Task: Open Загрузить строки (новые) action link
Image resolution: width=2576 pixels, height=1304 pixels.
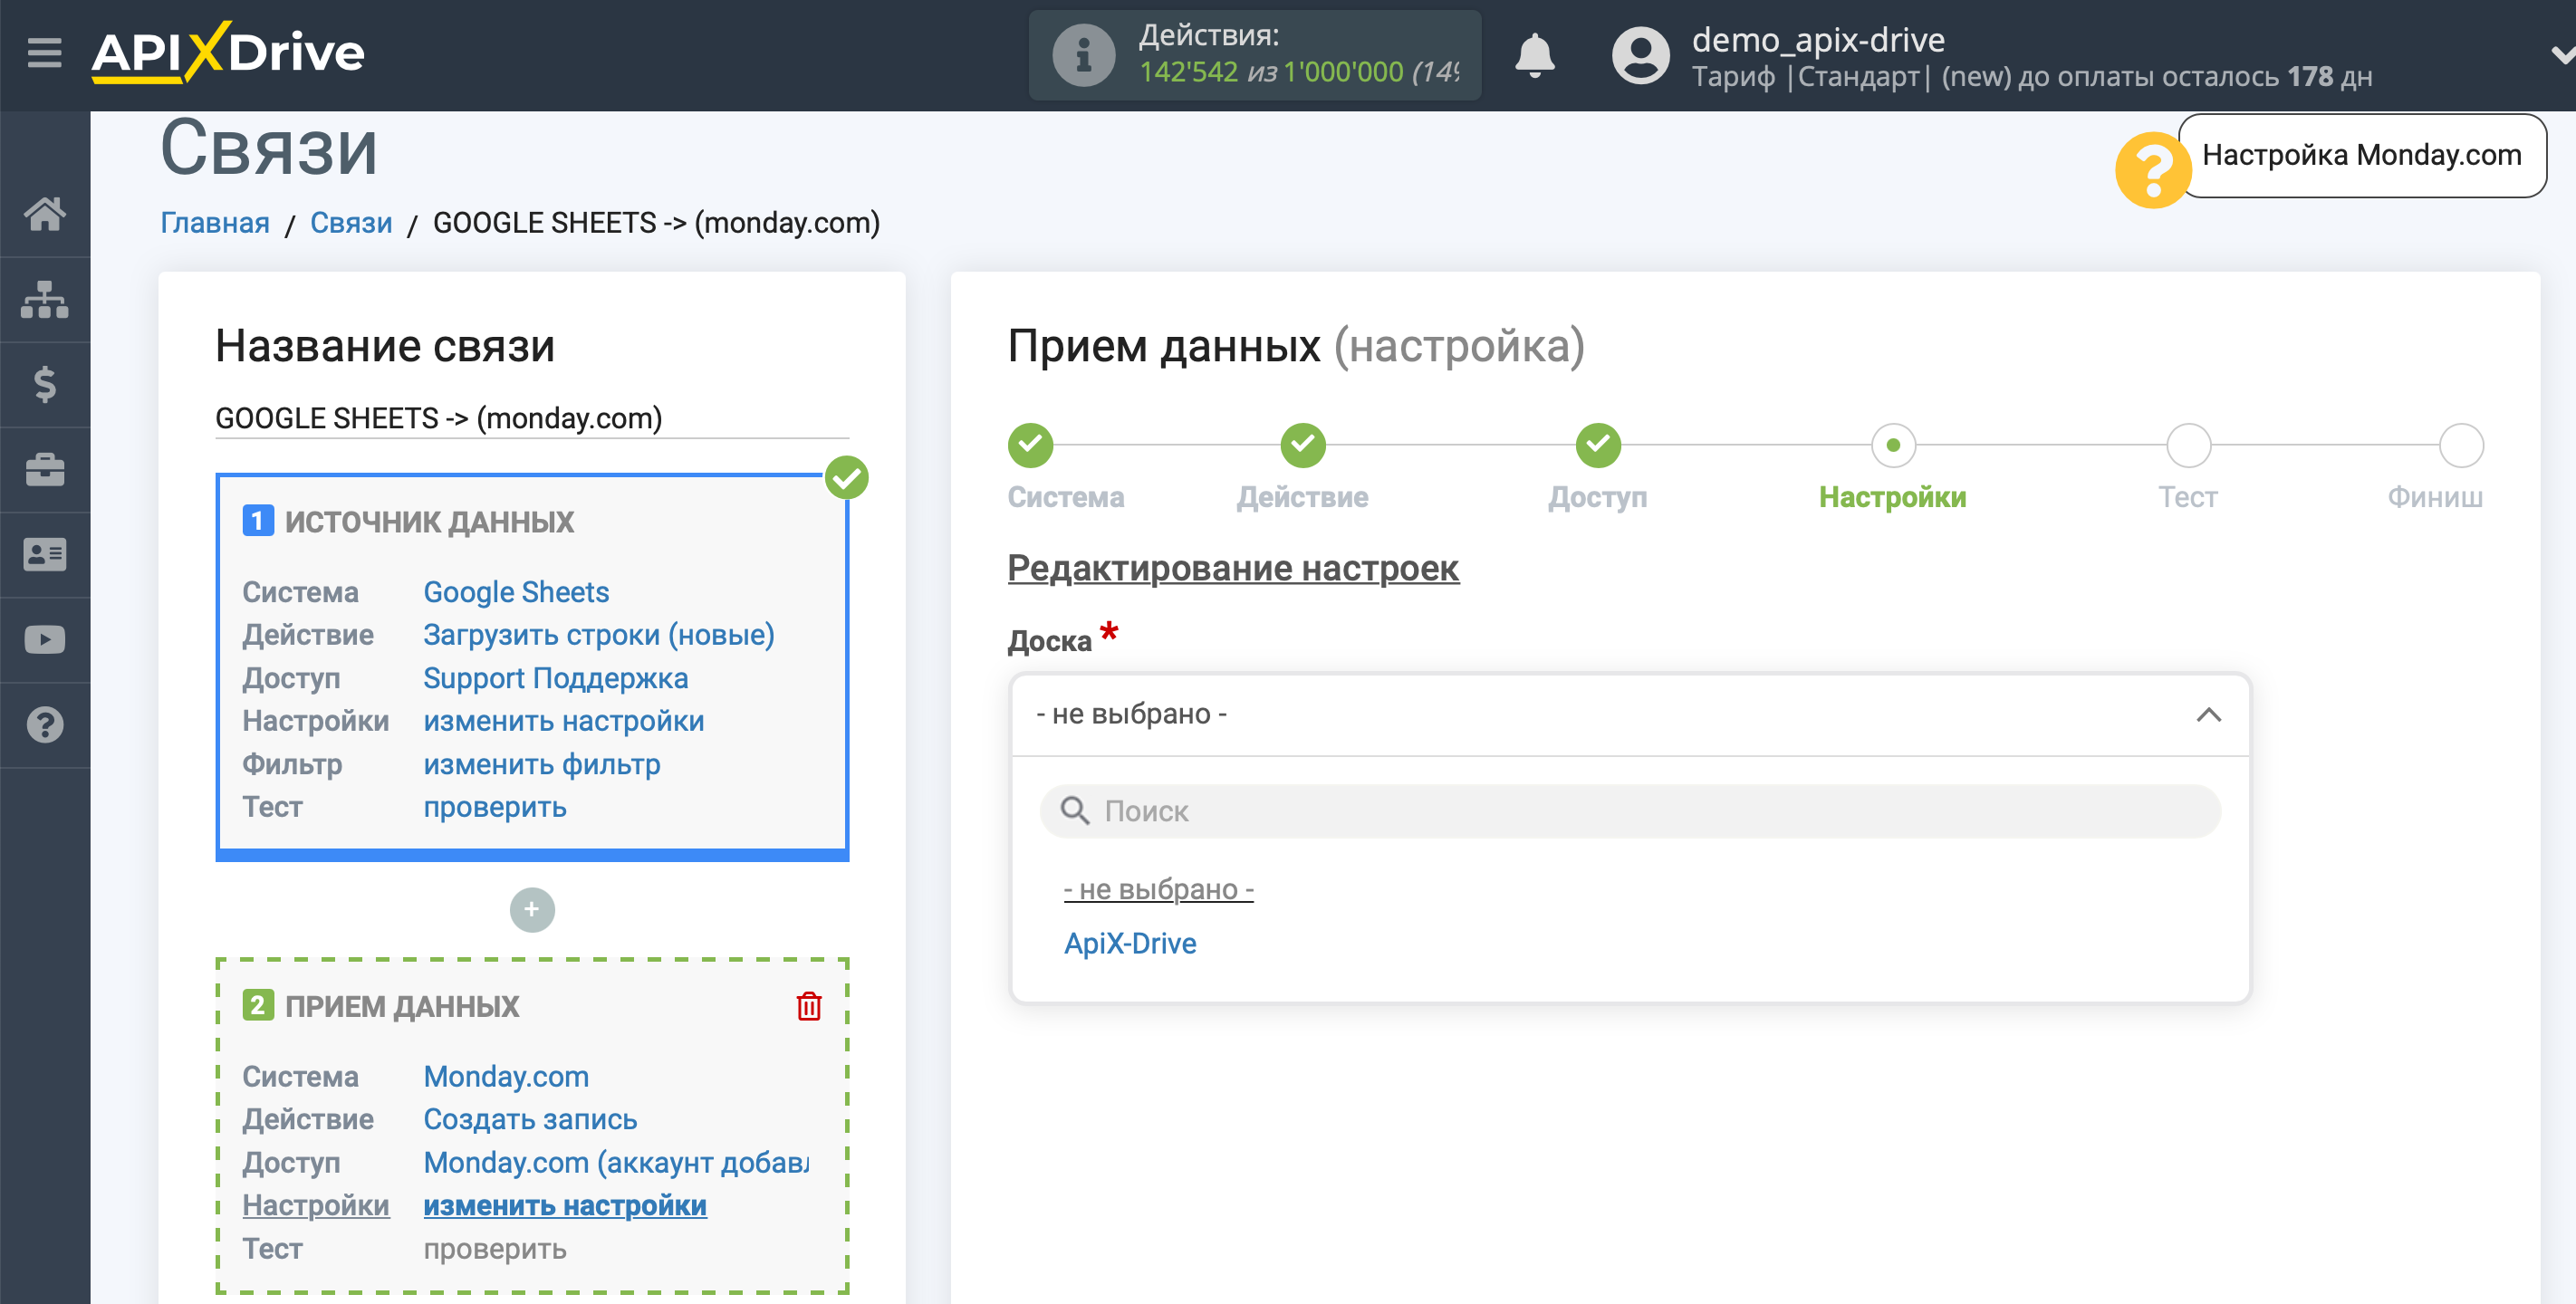Action: [599, 635]
